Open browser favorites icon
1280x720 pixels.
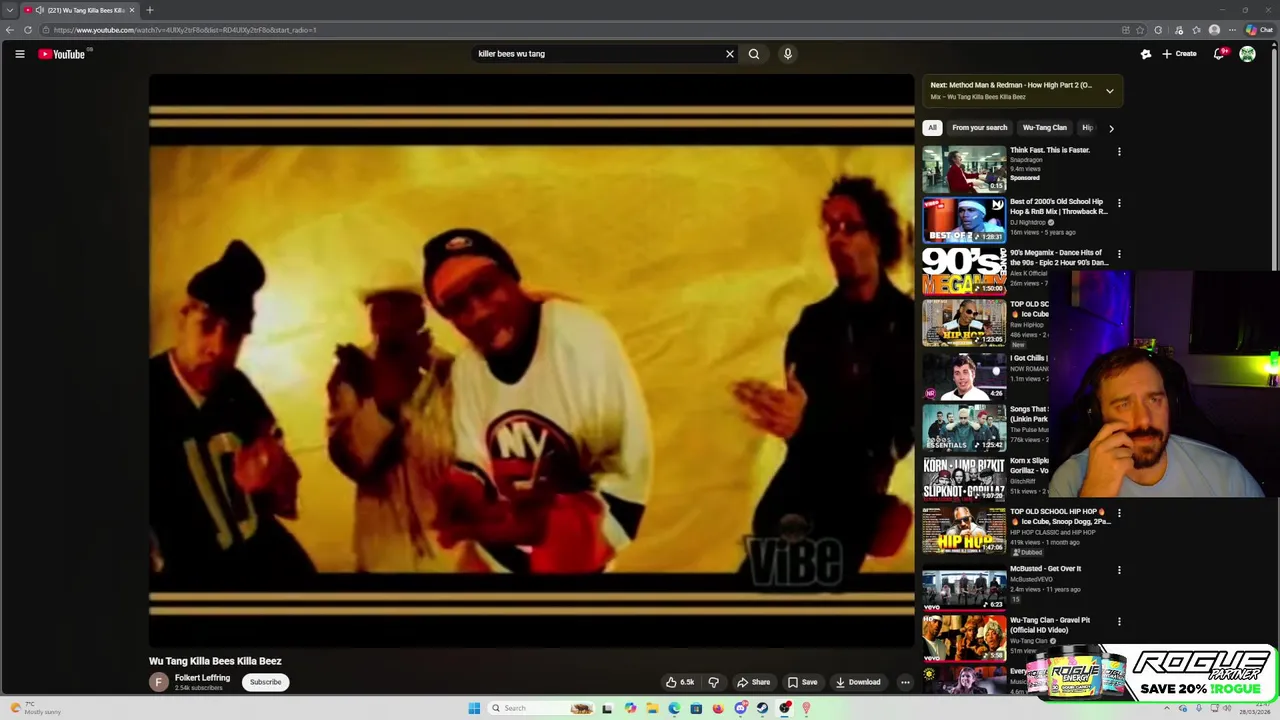1196,30
